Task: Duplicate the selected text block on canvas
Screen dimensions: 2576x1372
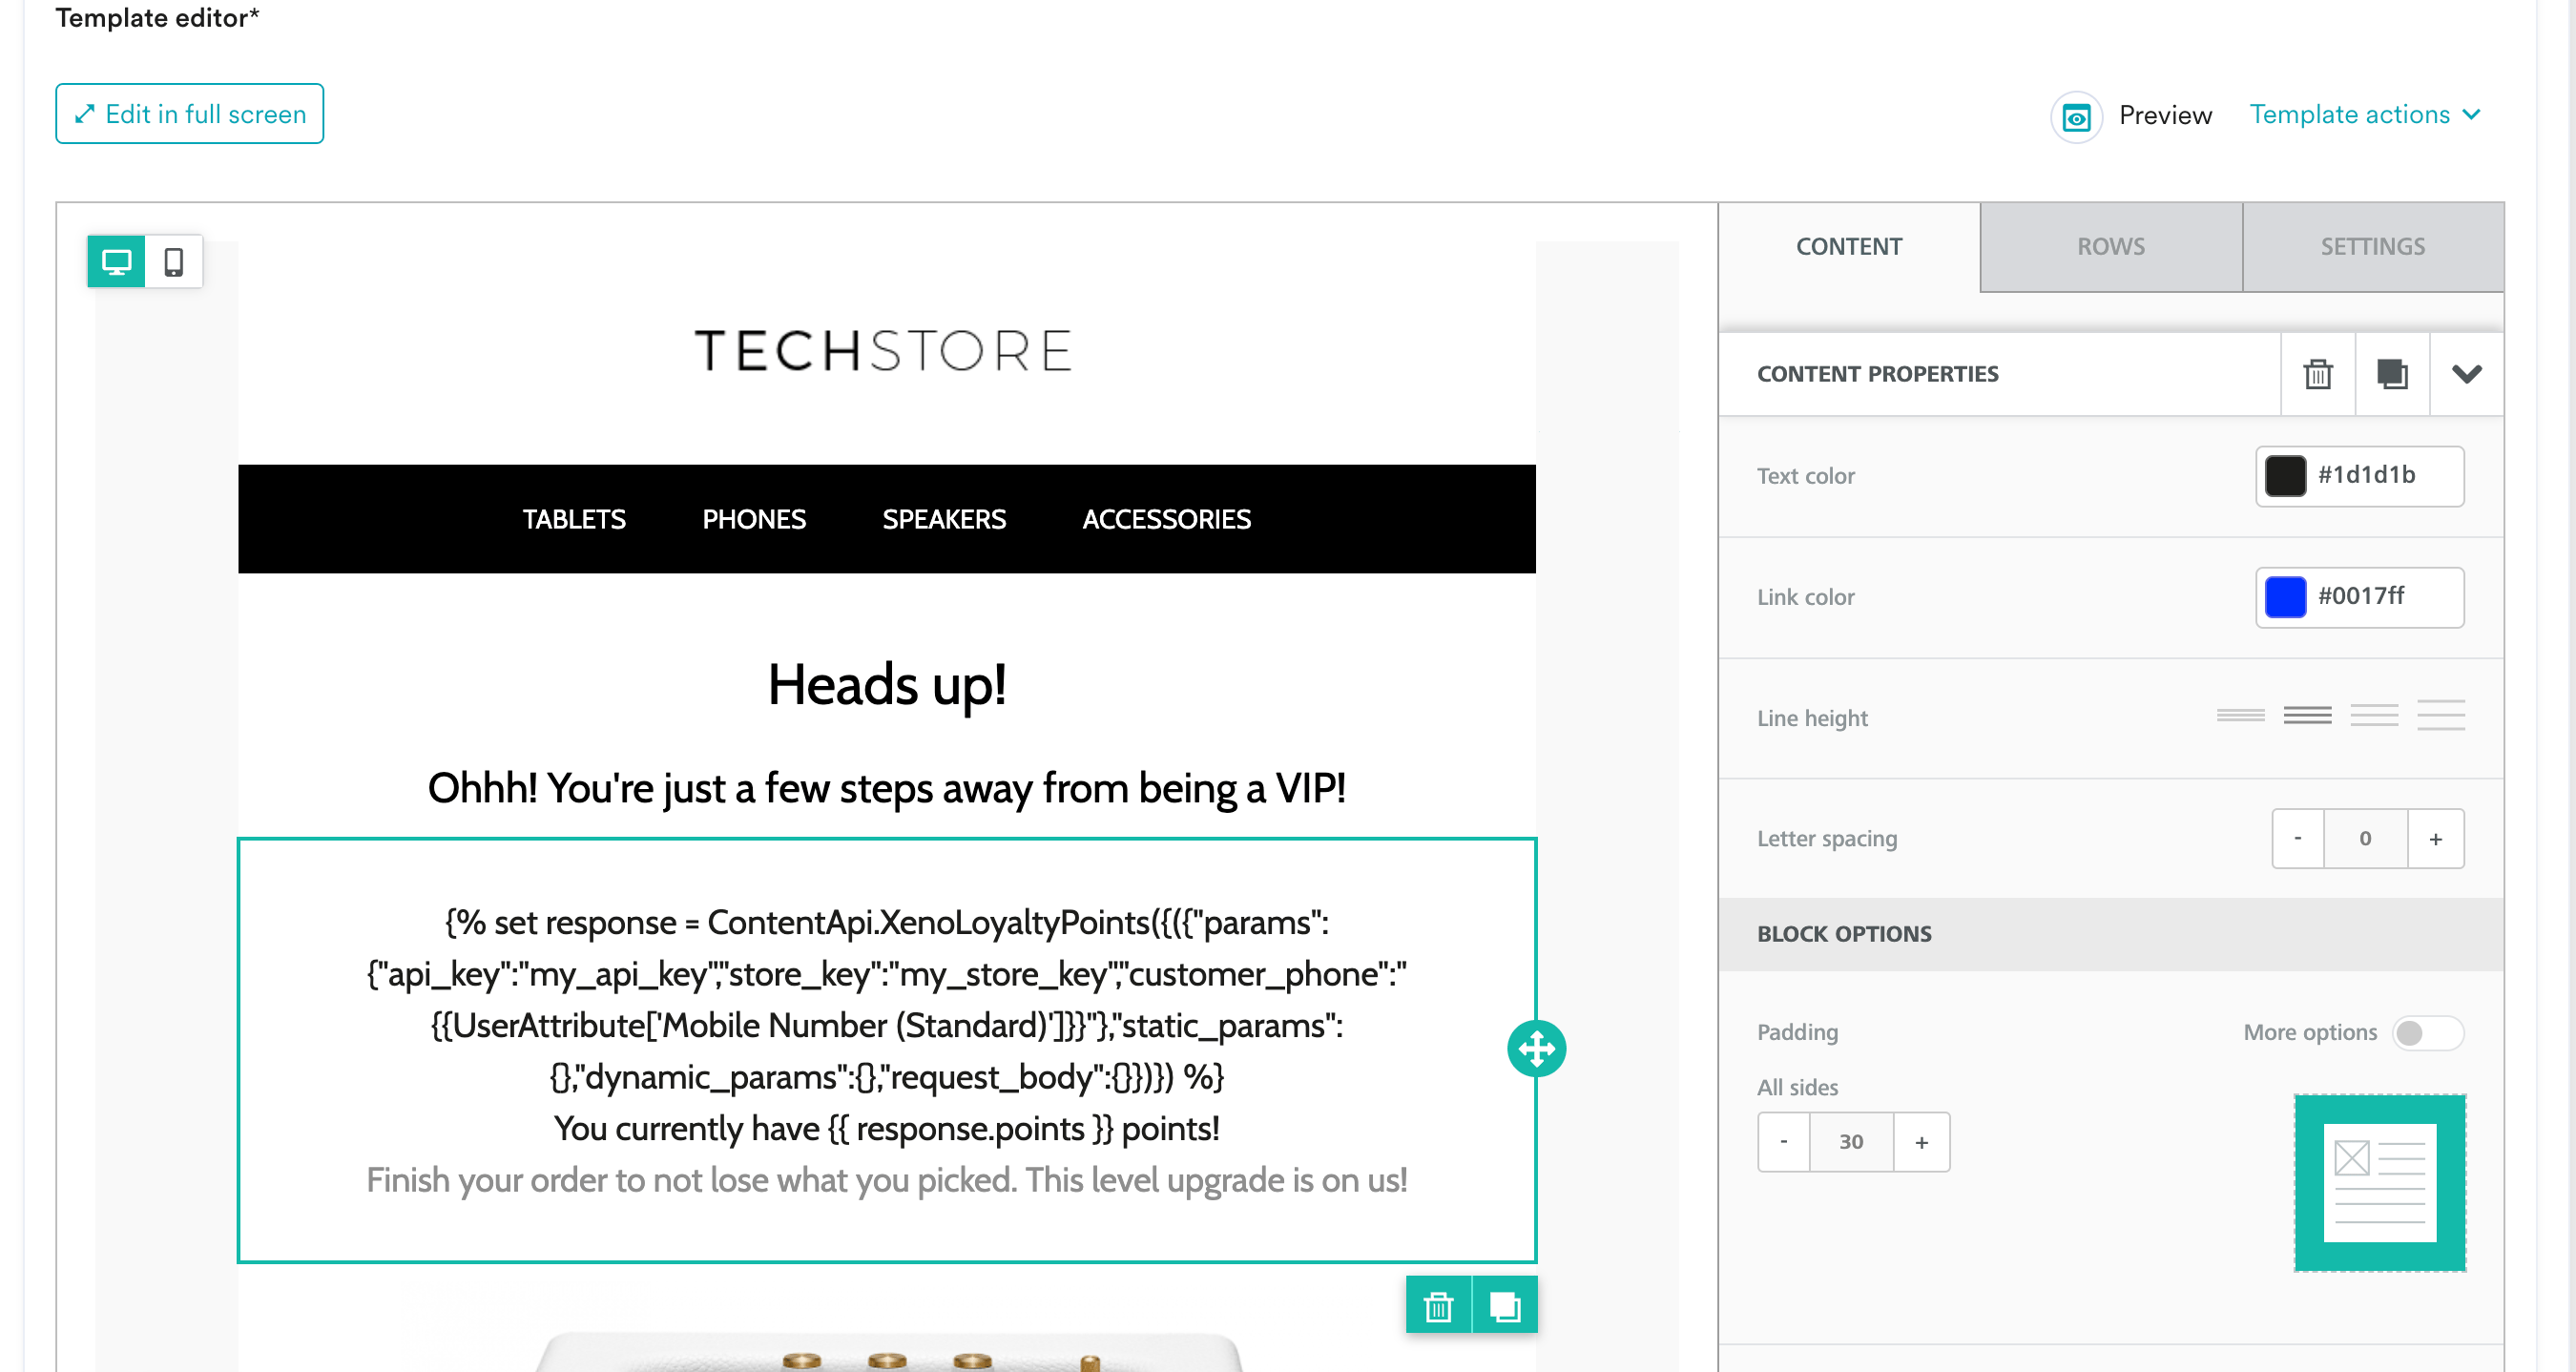Action: tap(1504, 1305)
